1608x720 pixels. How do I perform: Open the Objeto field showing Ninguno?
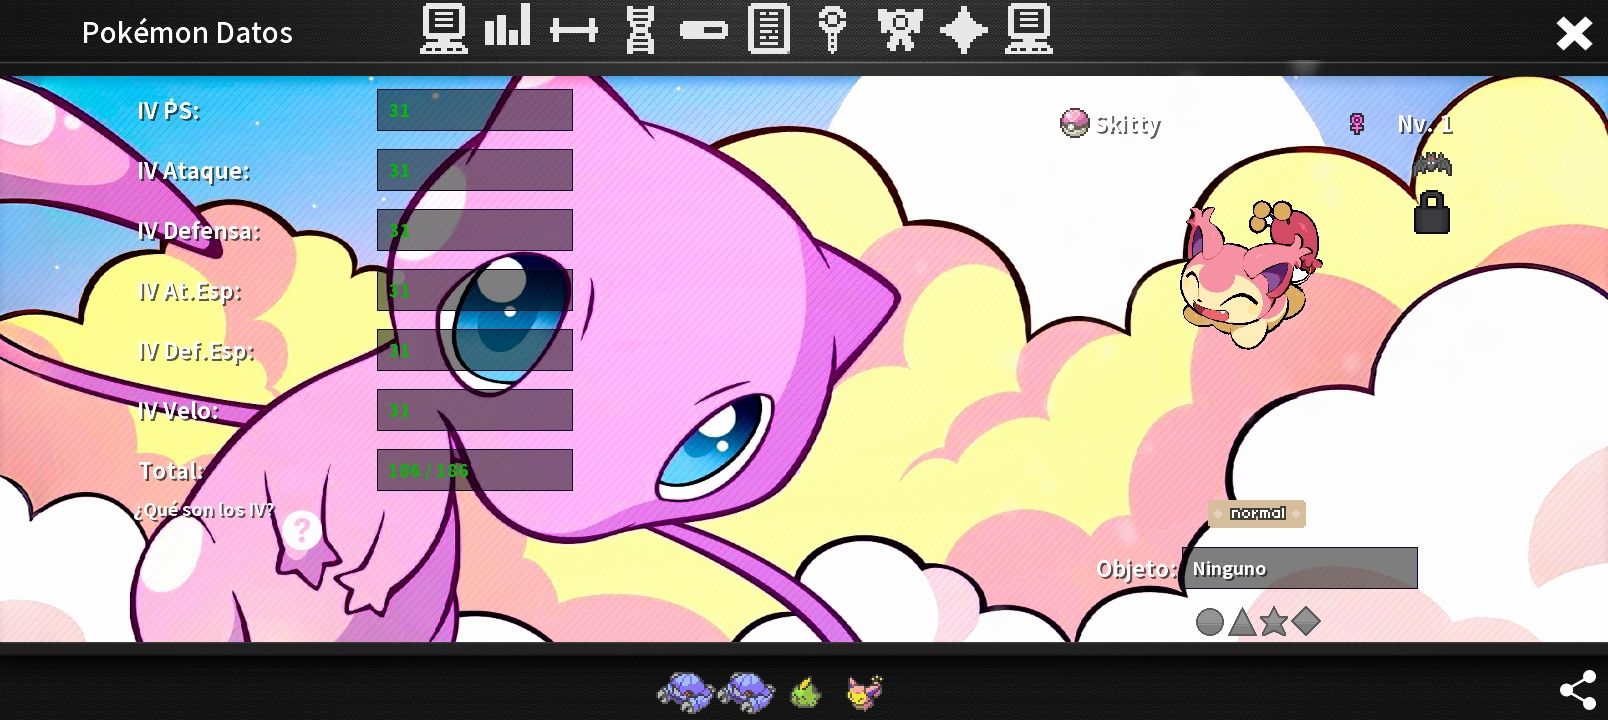pos(1299,568)
